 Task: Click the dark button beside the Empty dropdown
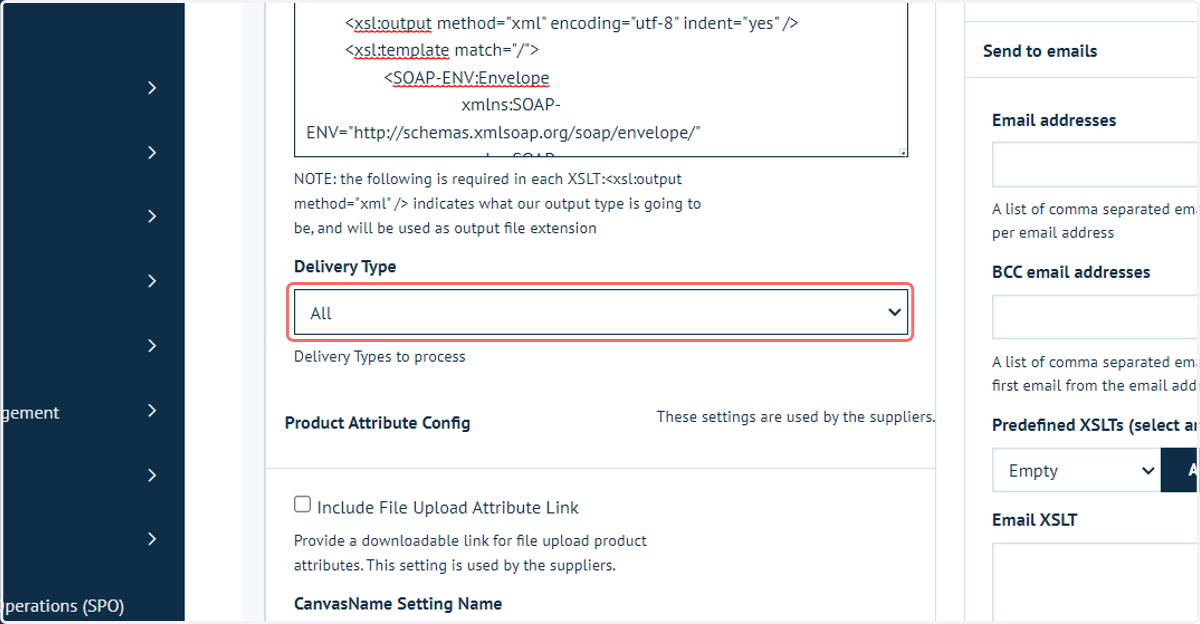coord(1181,471)
